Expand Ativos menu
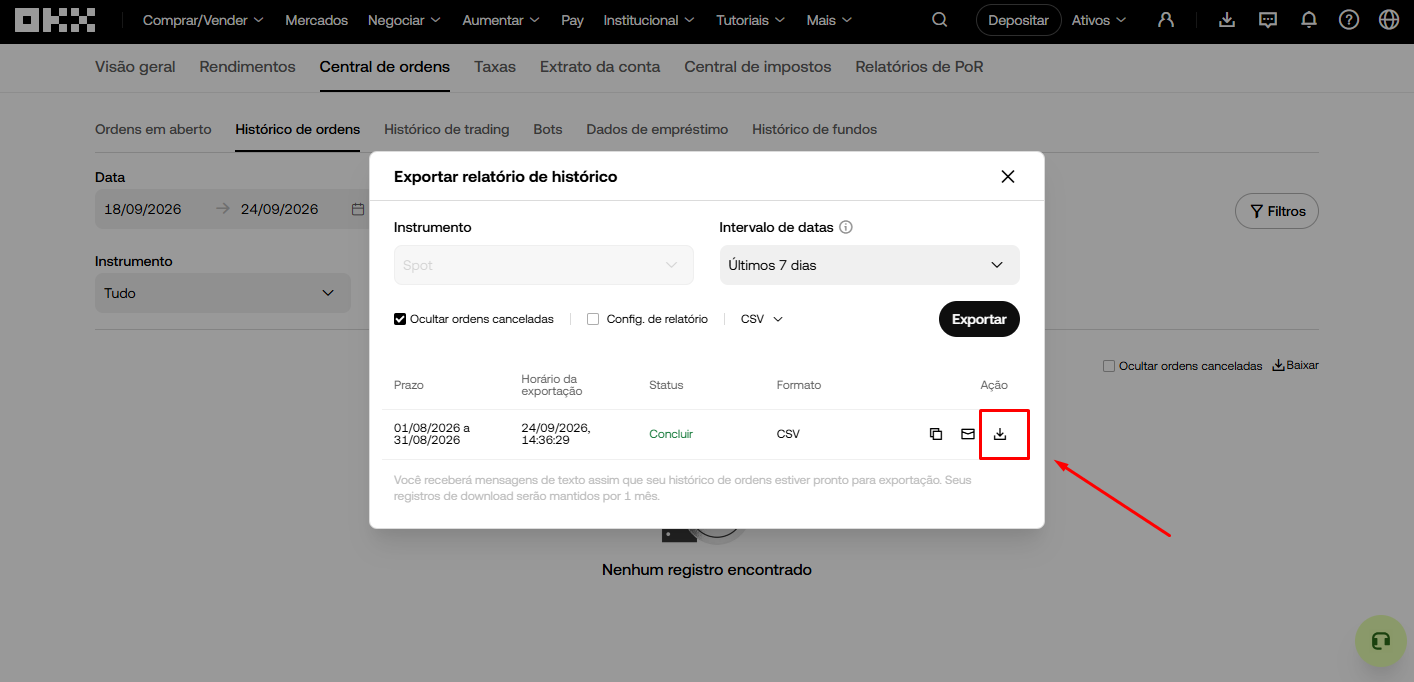This screenshot has width=1414, height=682. coord(1099,20)
